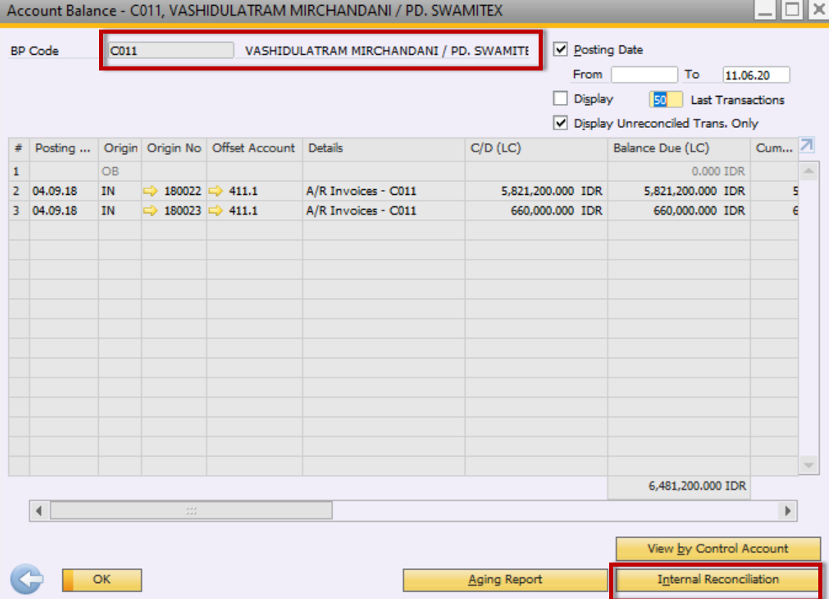Select row number 2 in the table
The image size is (829, 599).
coord(19,191)
